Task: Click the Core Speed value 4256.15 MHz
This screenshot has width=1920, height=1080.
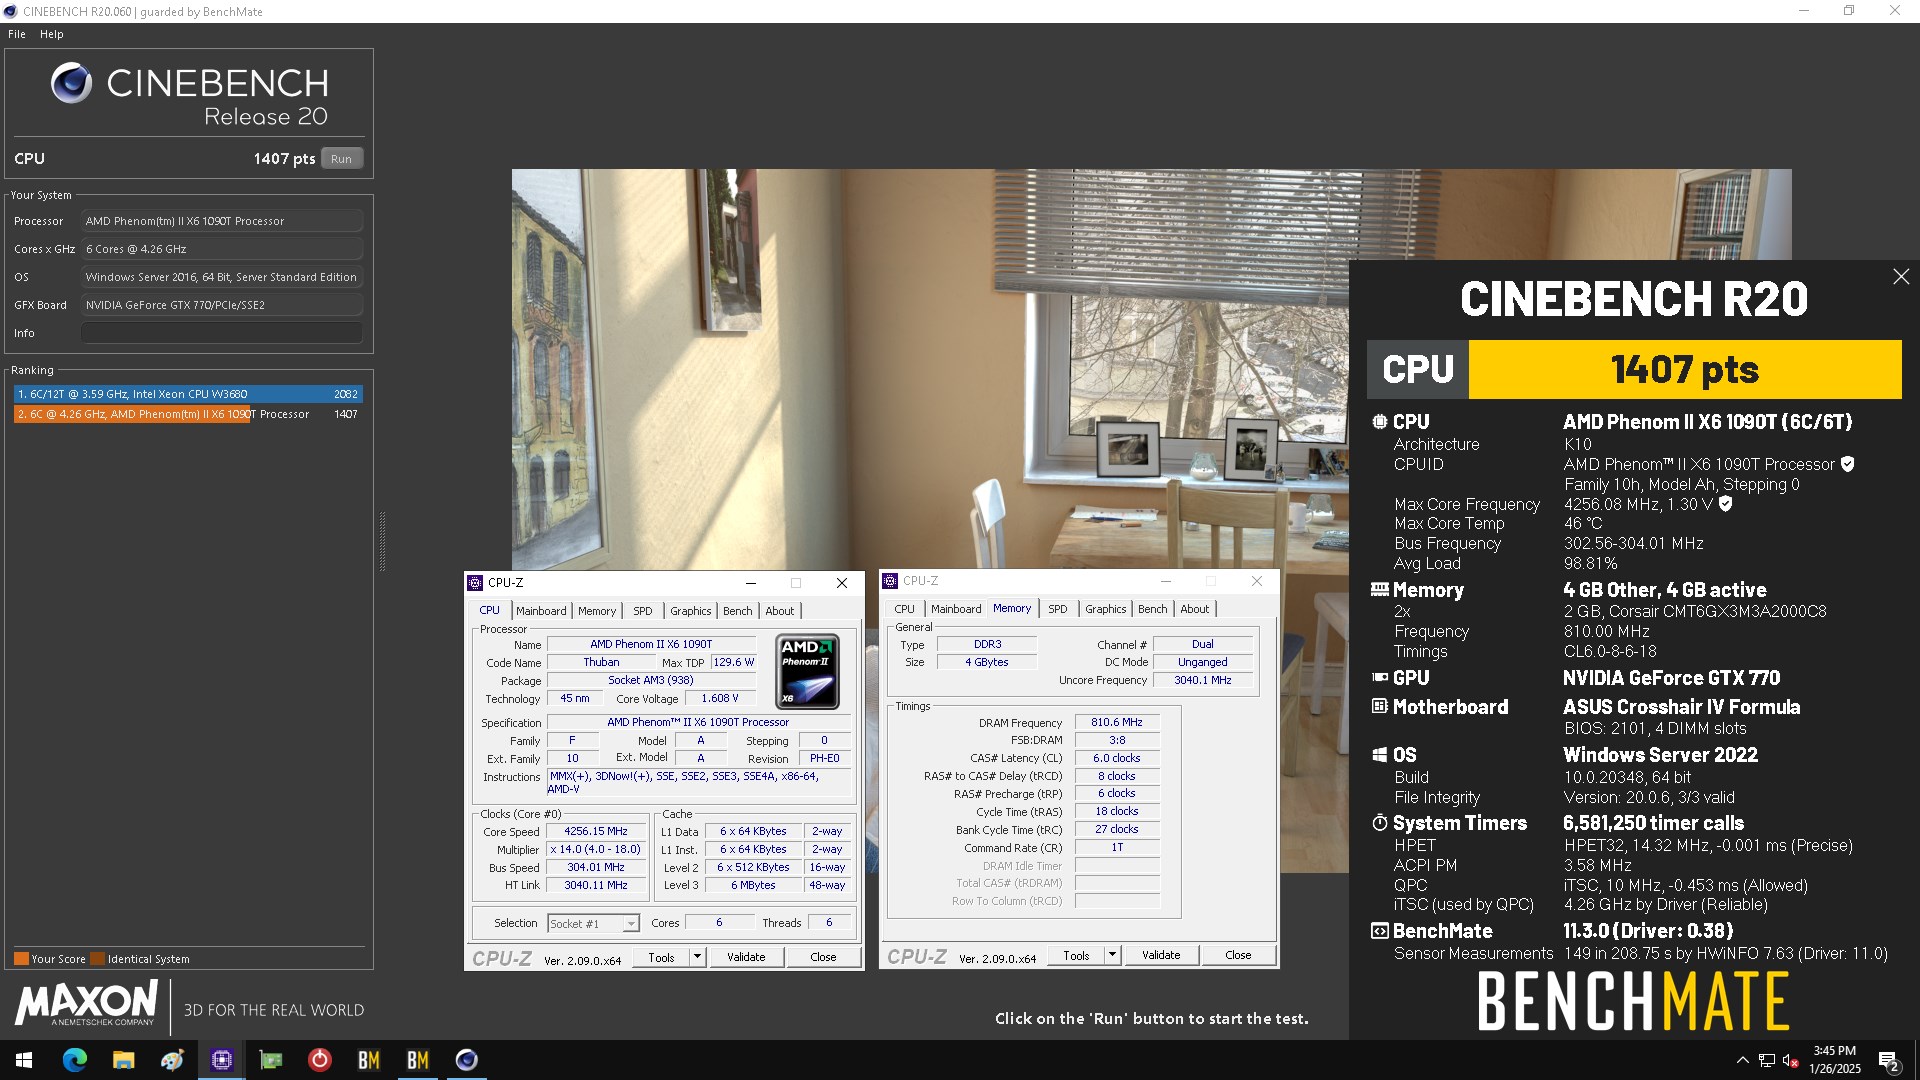Action: 596,831
